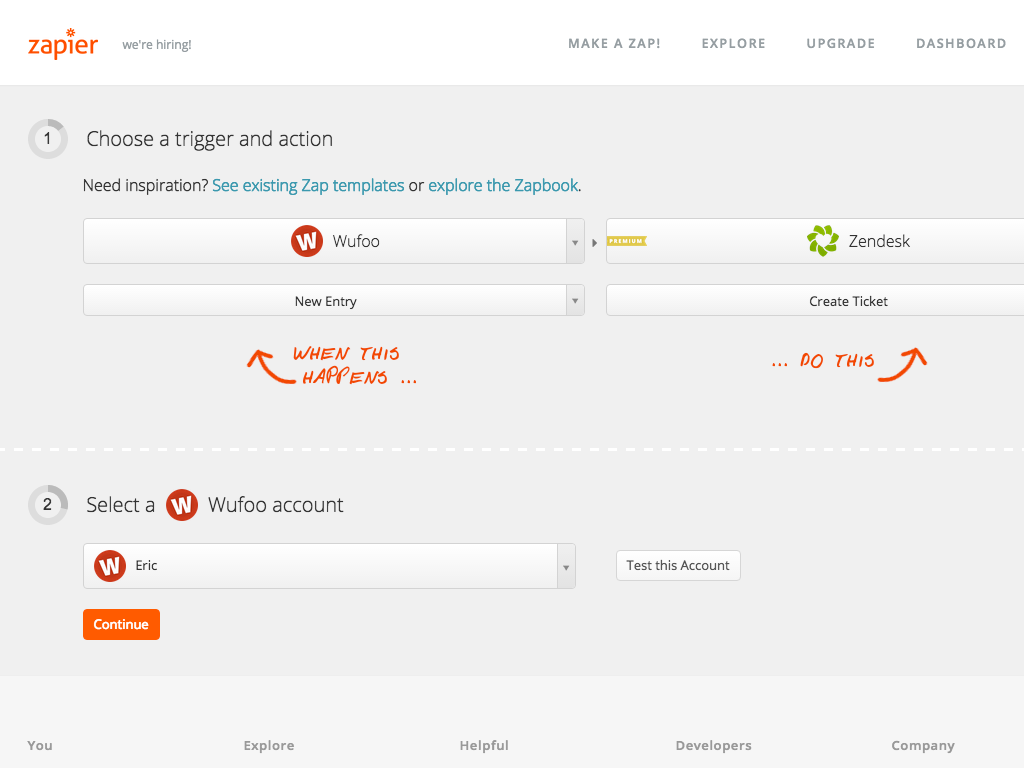This screenshot has height=768, width=1024.
Task: Click the Wufoo icon in trigger app selector
Action: click(x=307, y=241)
